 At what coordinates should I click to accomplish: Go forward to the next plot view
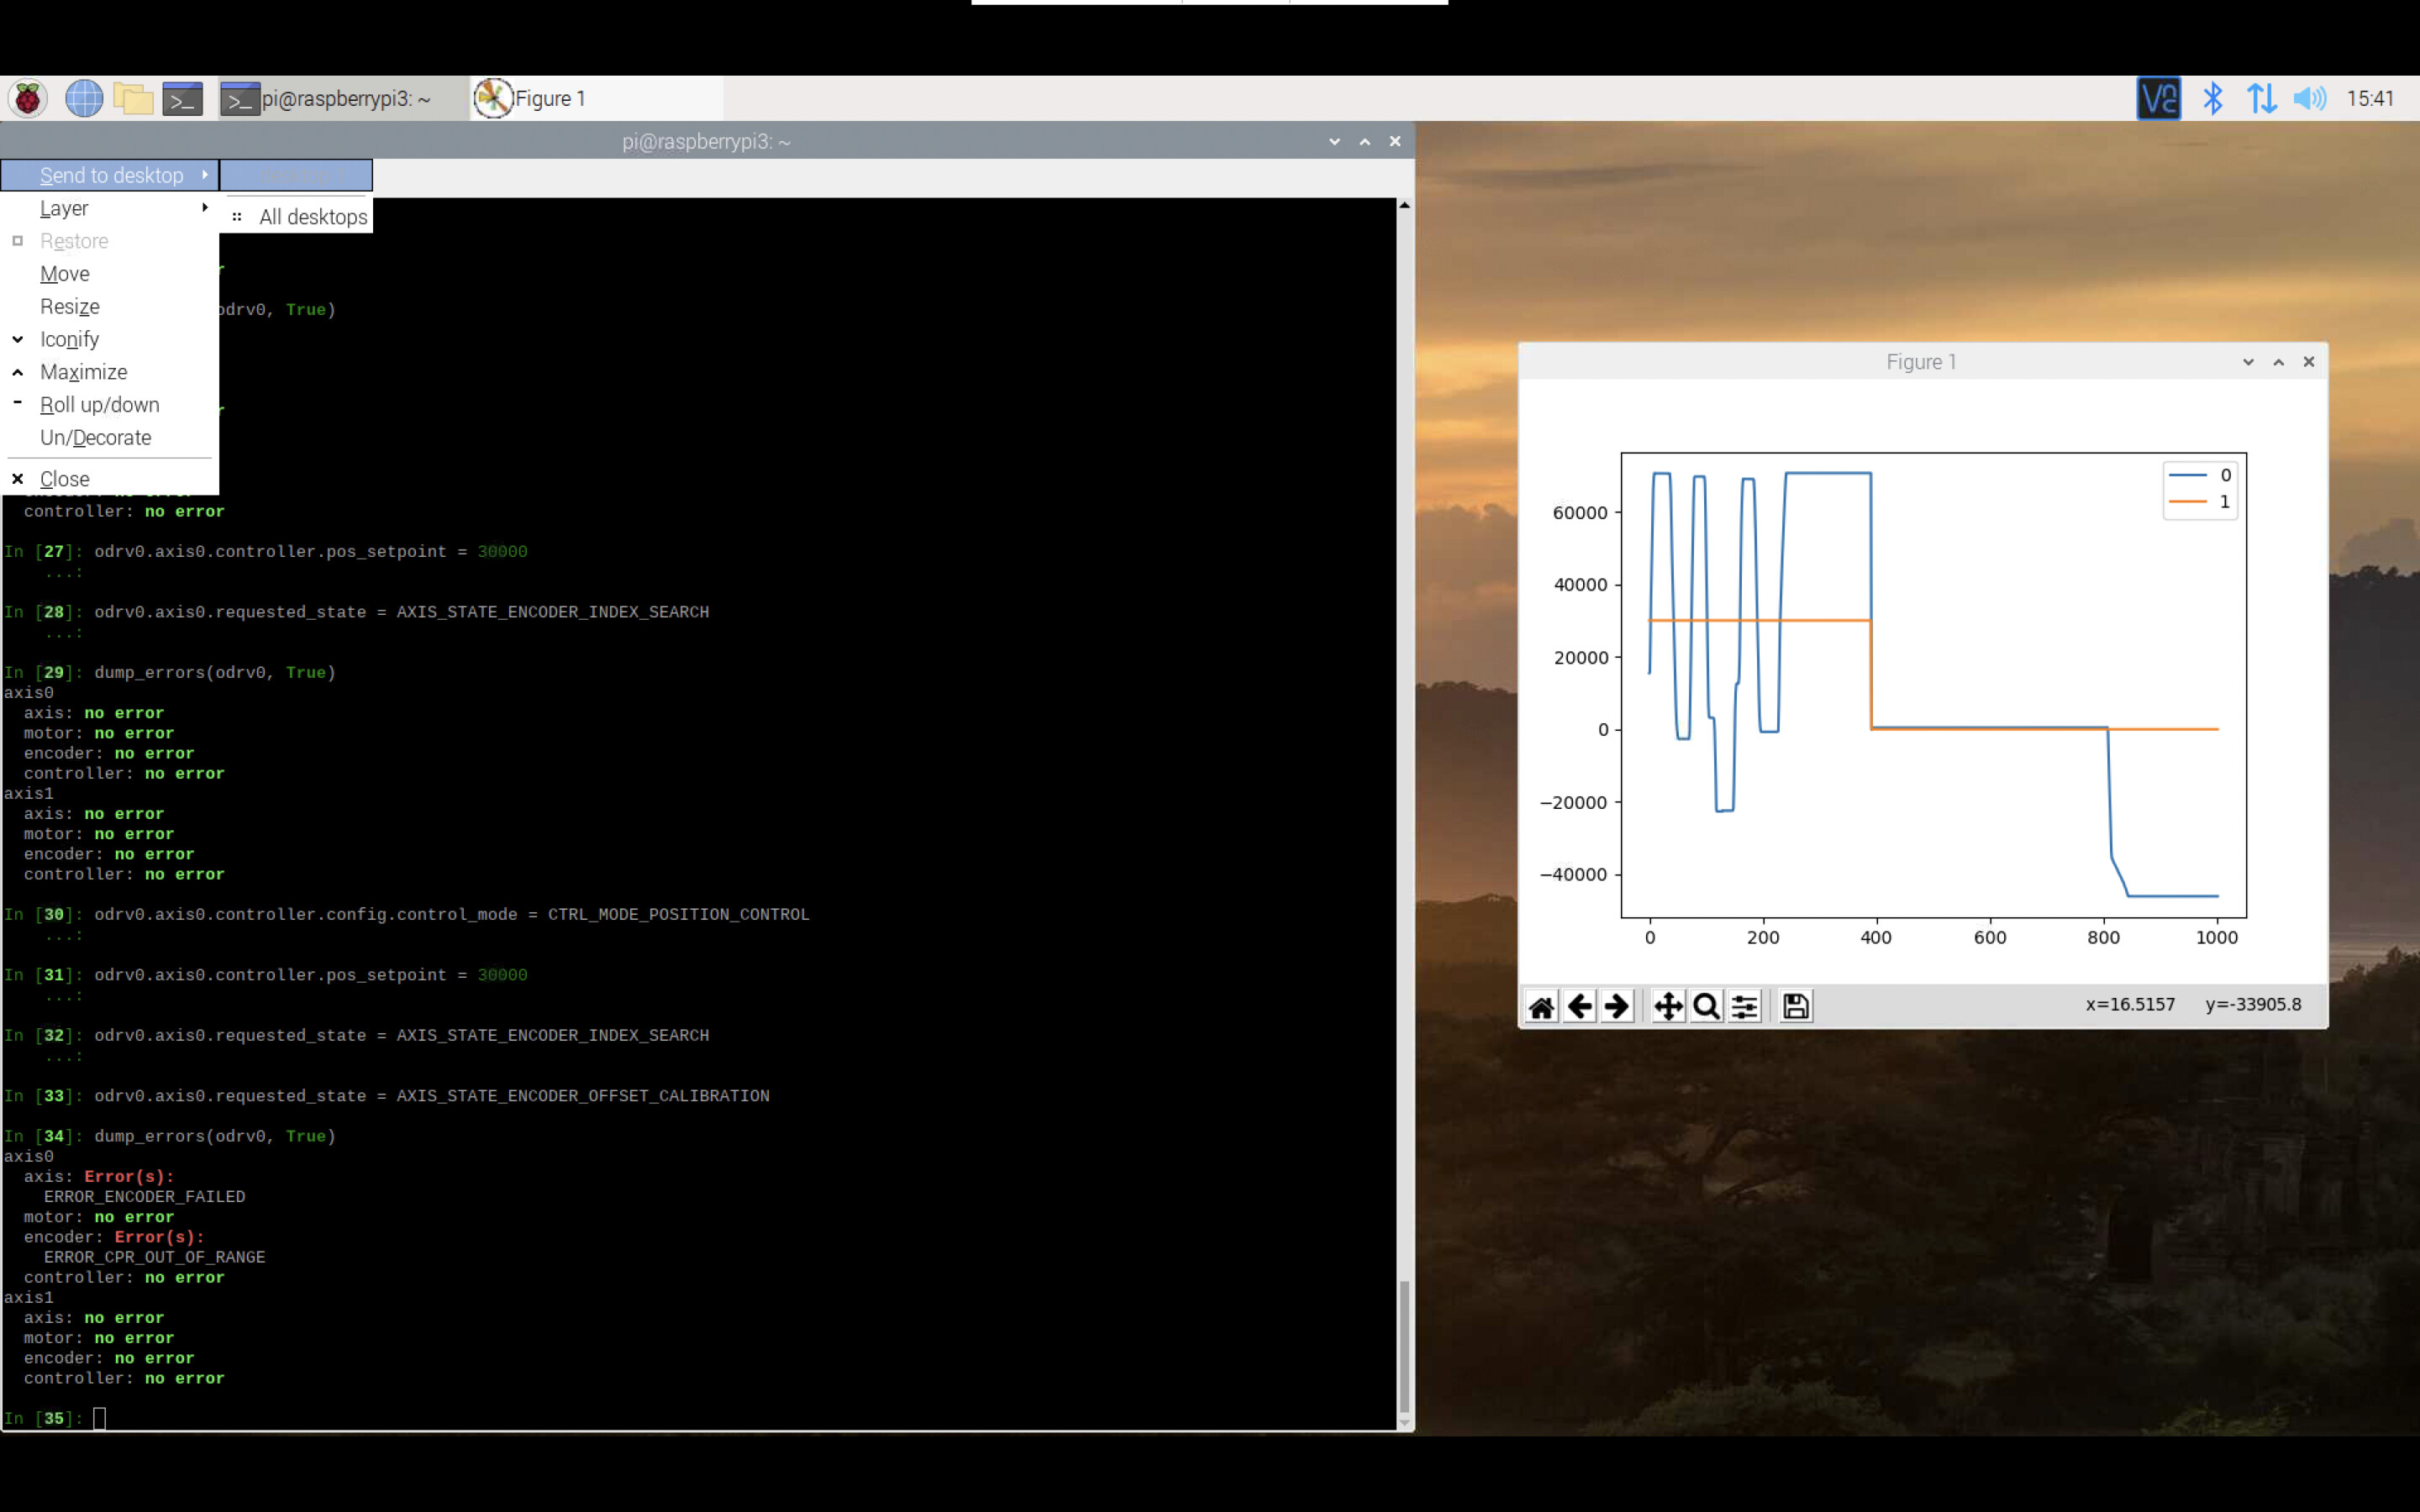click(x=1616, y=1005)
